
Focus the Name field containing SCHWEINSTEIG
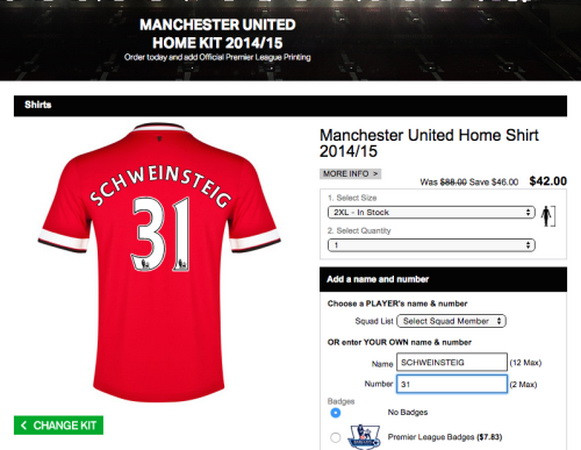452,362
